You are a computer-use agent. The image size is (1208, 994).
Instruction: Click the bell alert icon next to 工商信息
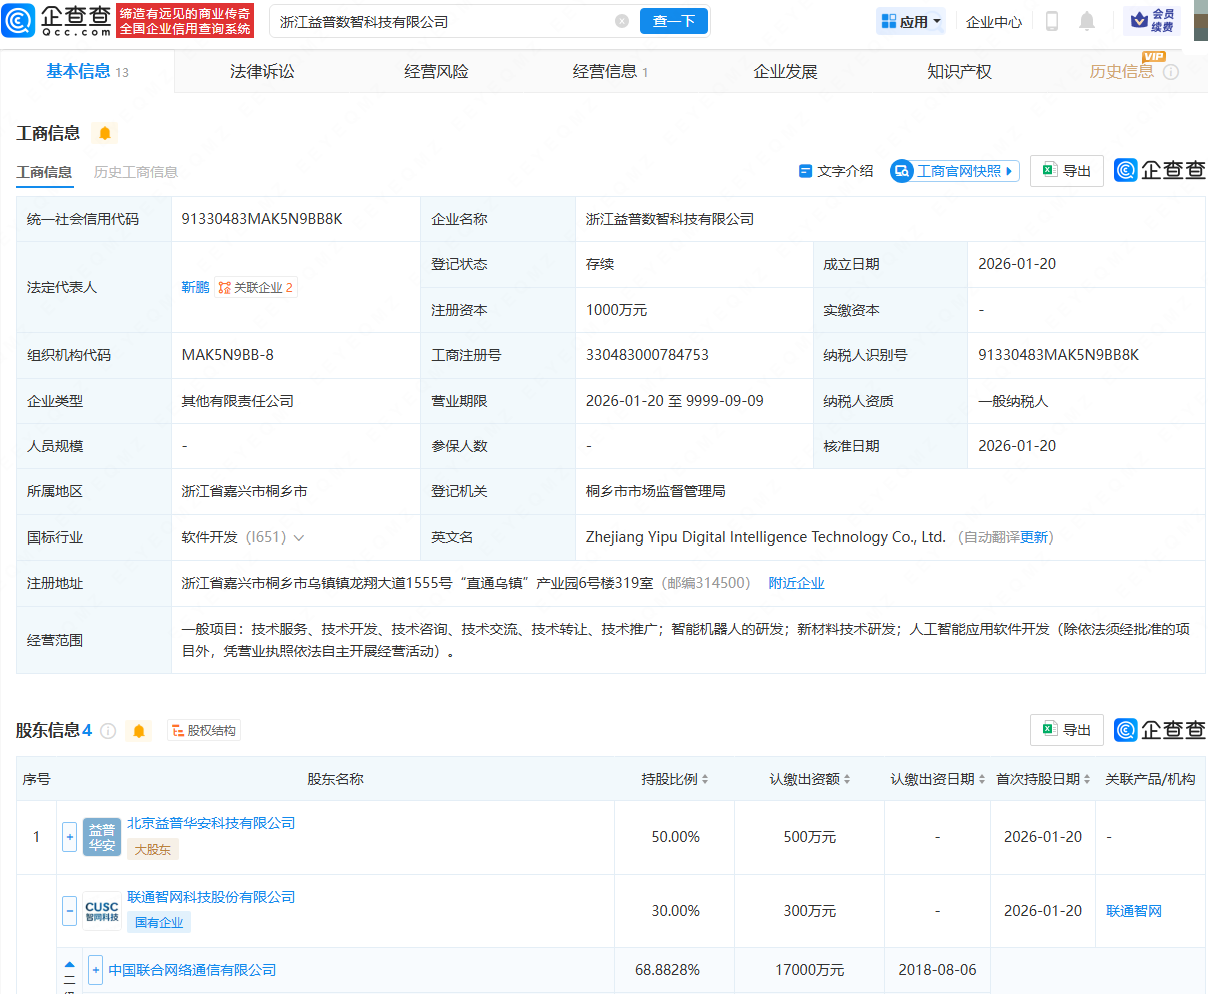(105, 132)
